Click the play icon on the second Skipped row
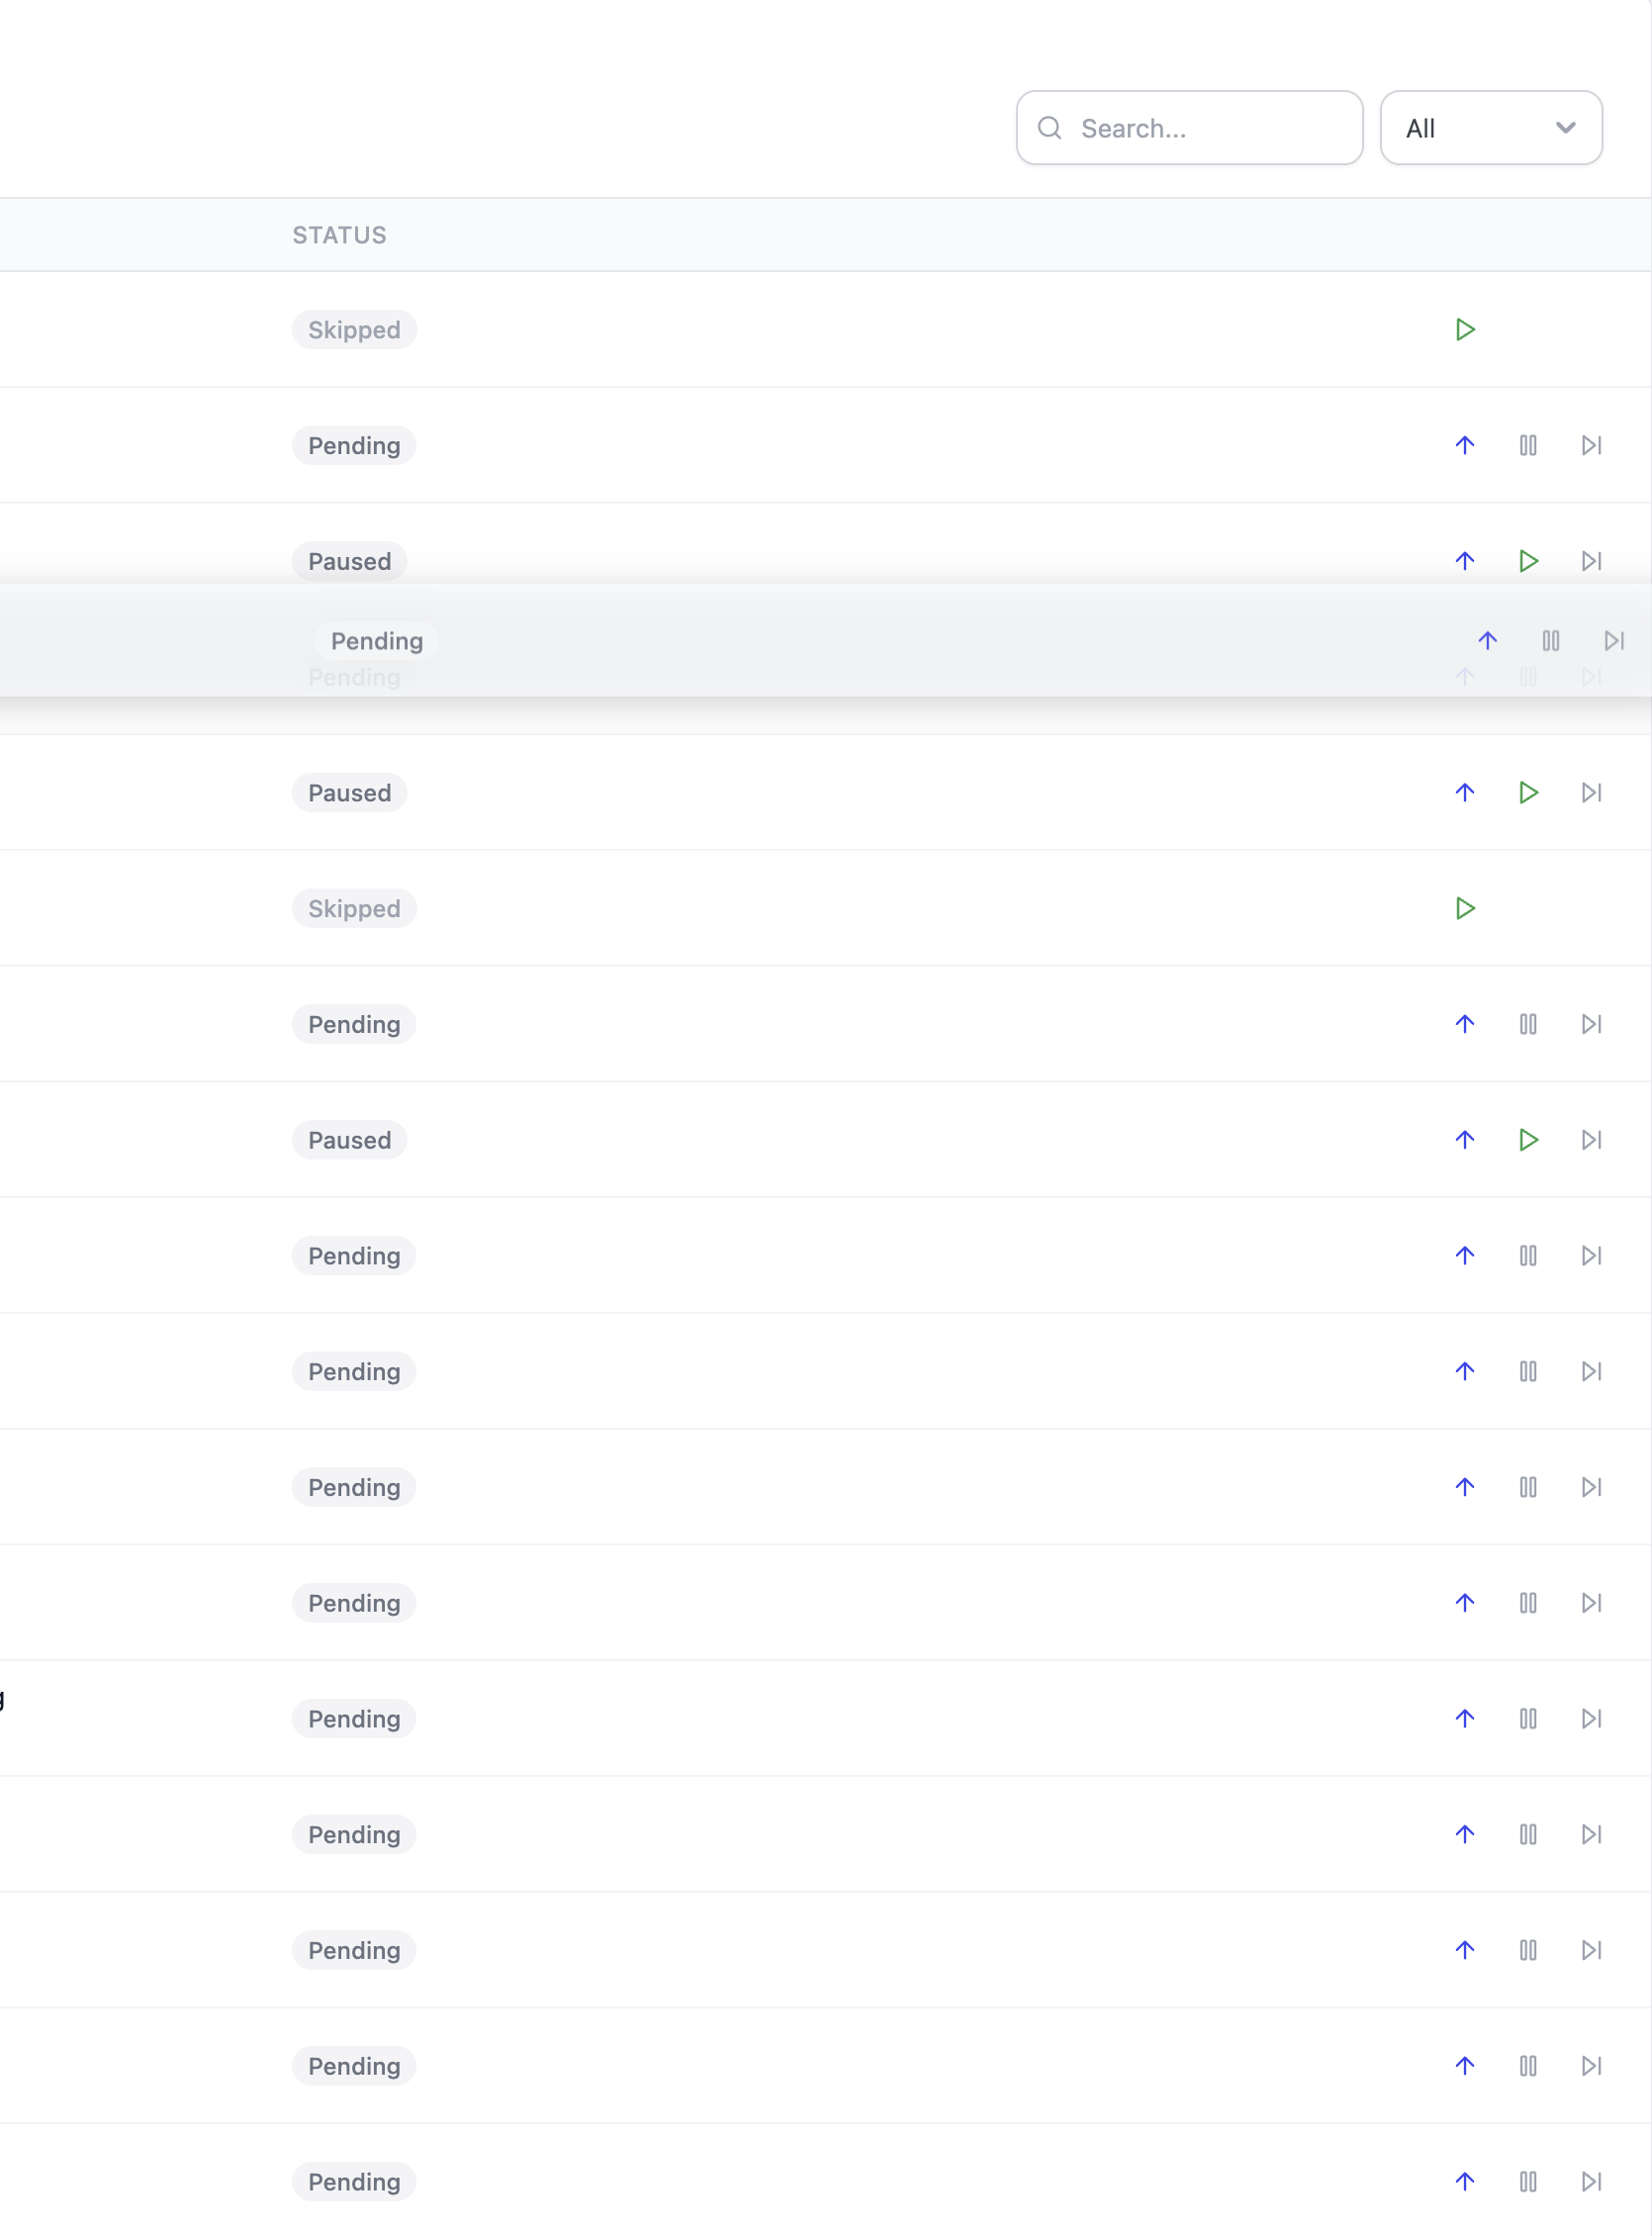The height and width of the screenshot is (2236, 1652). point(1464,908)
